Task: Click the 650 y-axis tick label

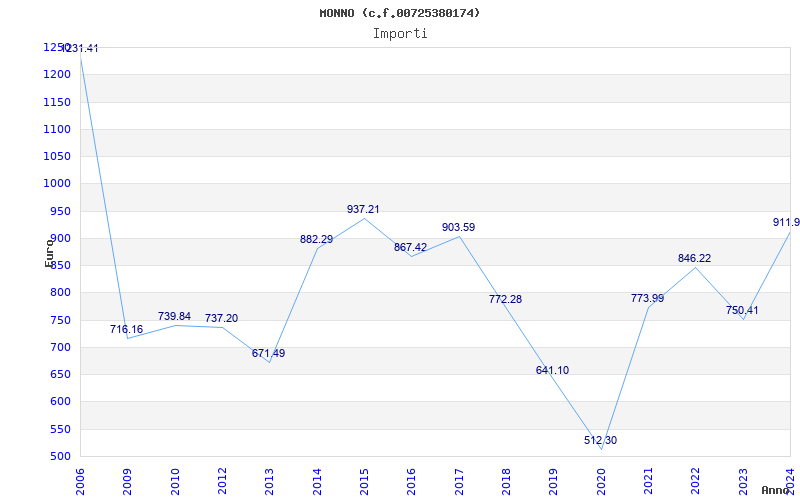Action: [x=60, y=374]
